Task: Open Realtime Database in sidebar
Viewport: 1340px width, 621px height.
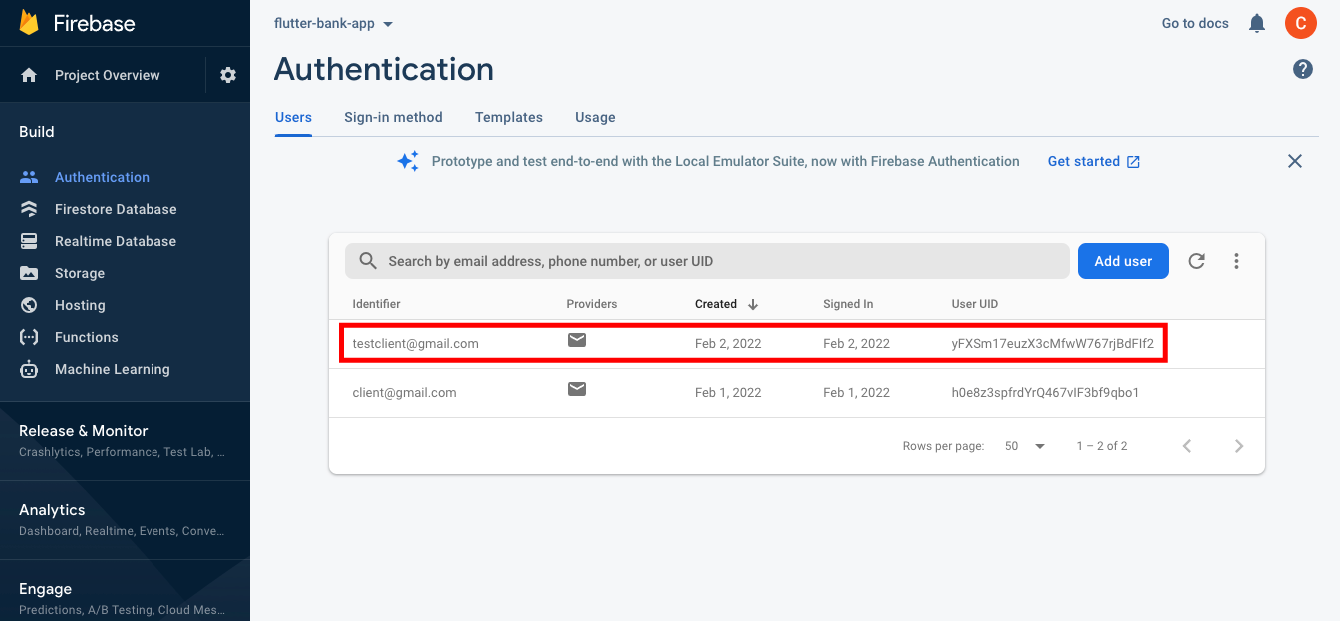Action: tap(115, 241)
